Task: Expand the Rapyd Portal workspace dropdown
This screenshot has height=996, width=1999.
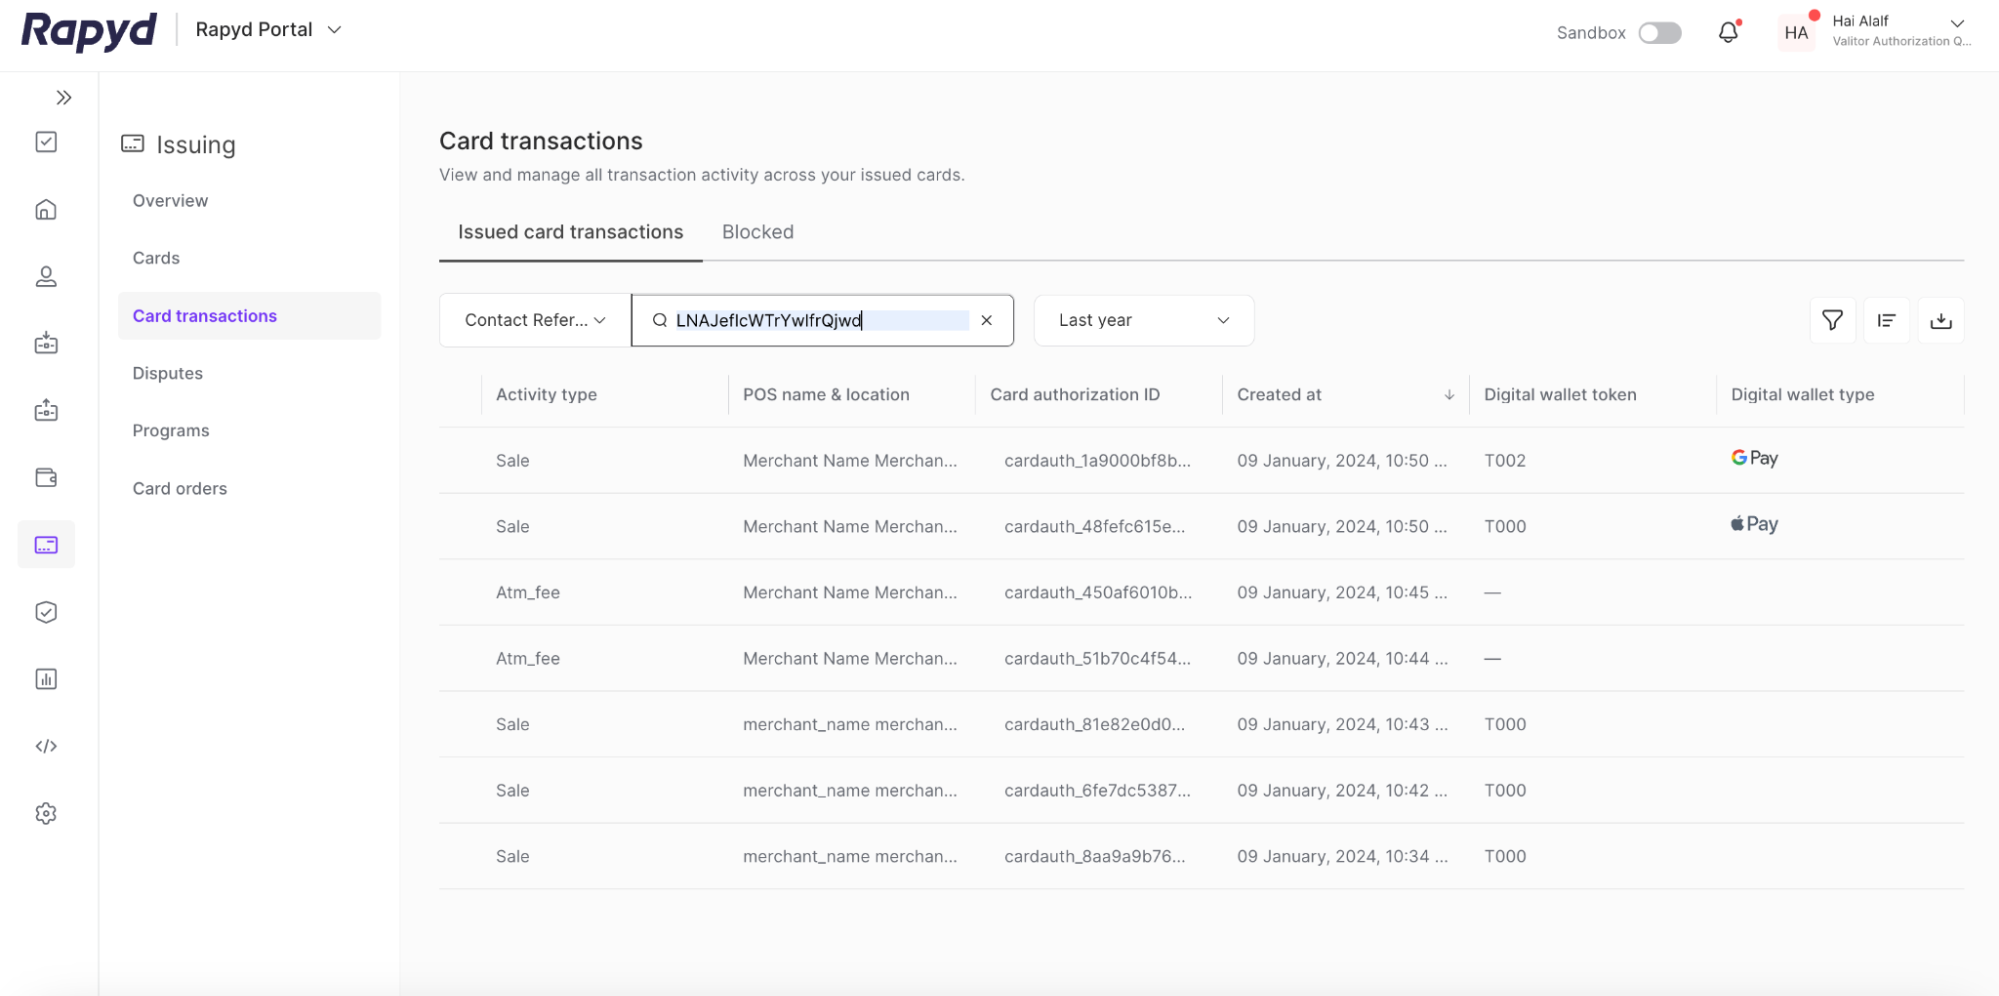Action: (x=267, y=29)
